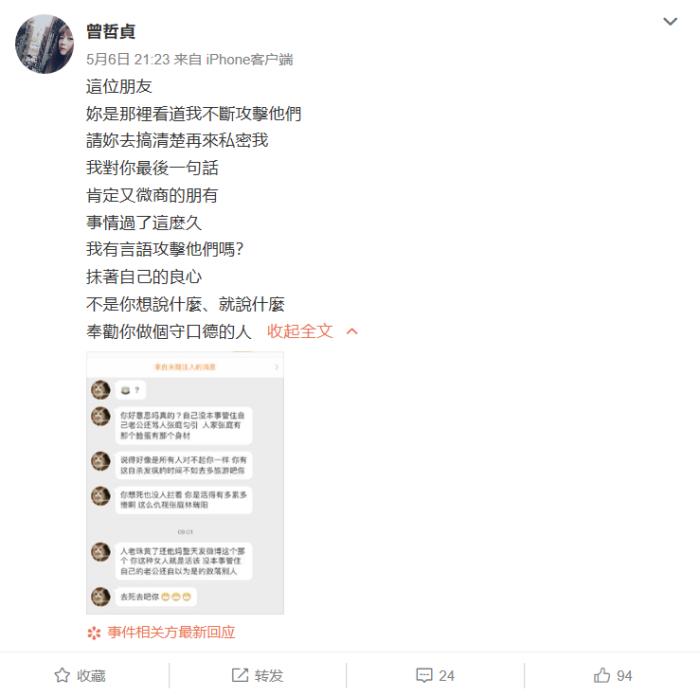Image resolution: width=700 pixels, height=696 pixels.
Task: Click the red dotted icon before 事件相关方最新回应
Action: [94, 633]
